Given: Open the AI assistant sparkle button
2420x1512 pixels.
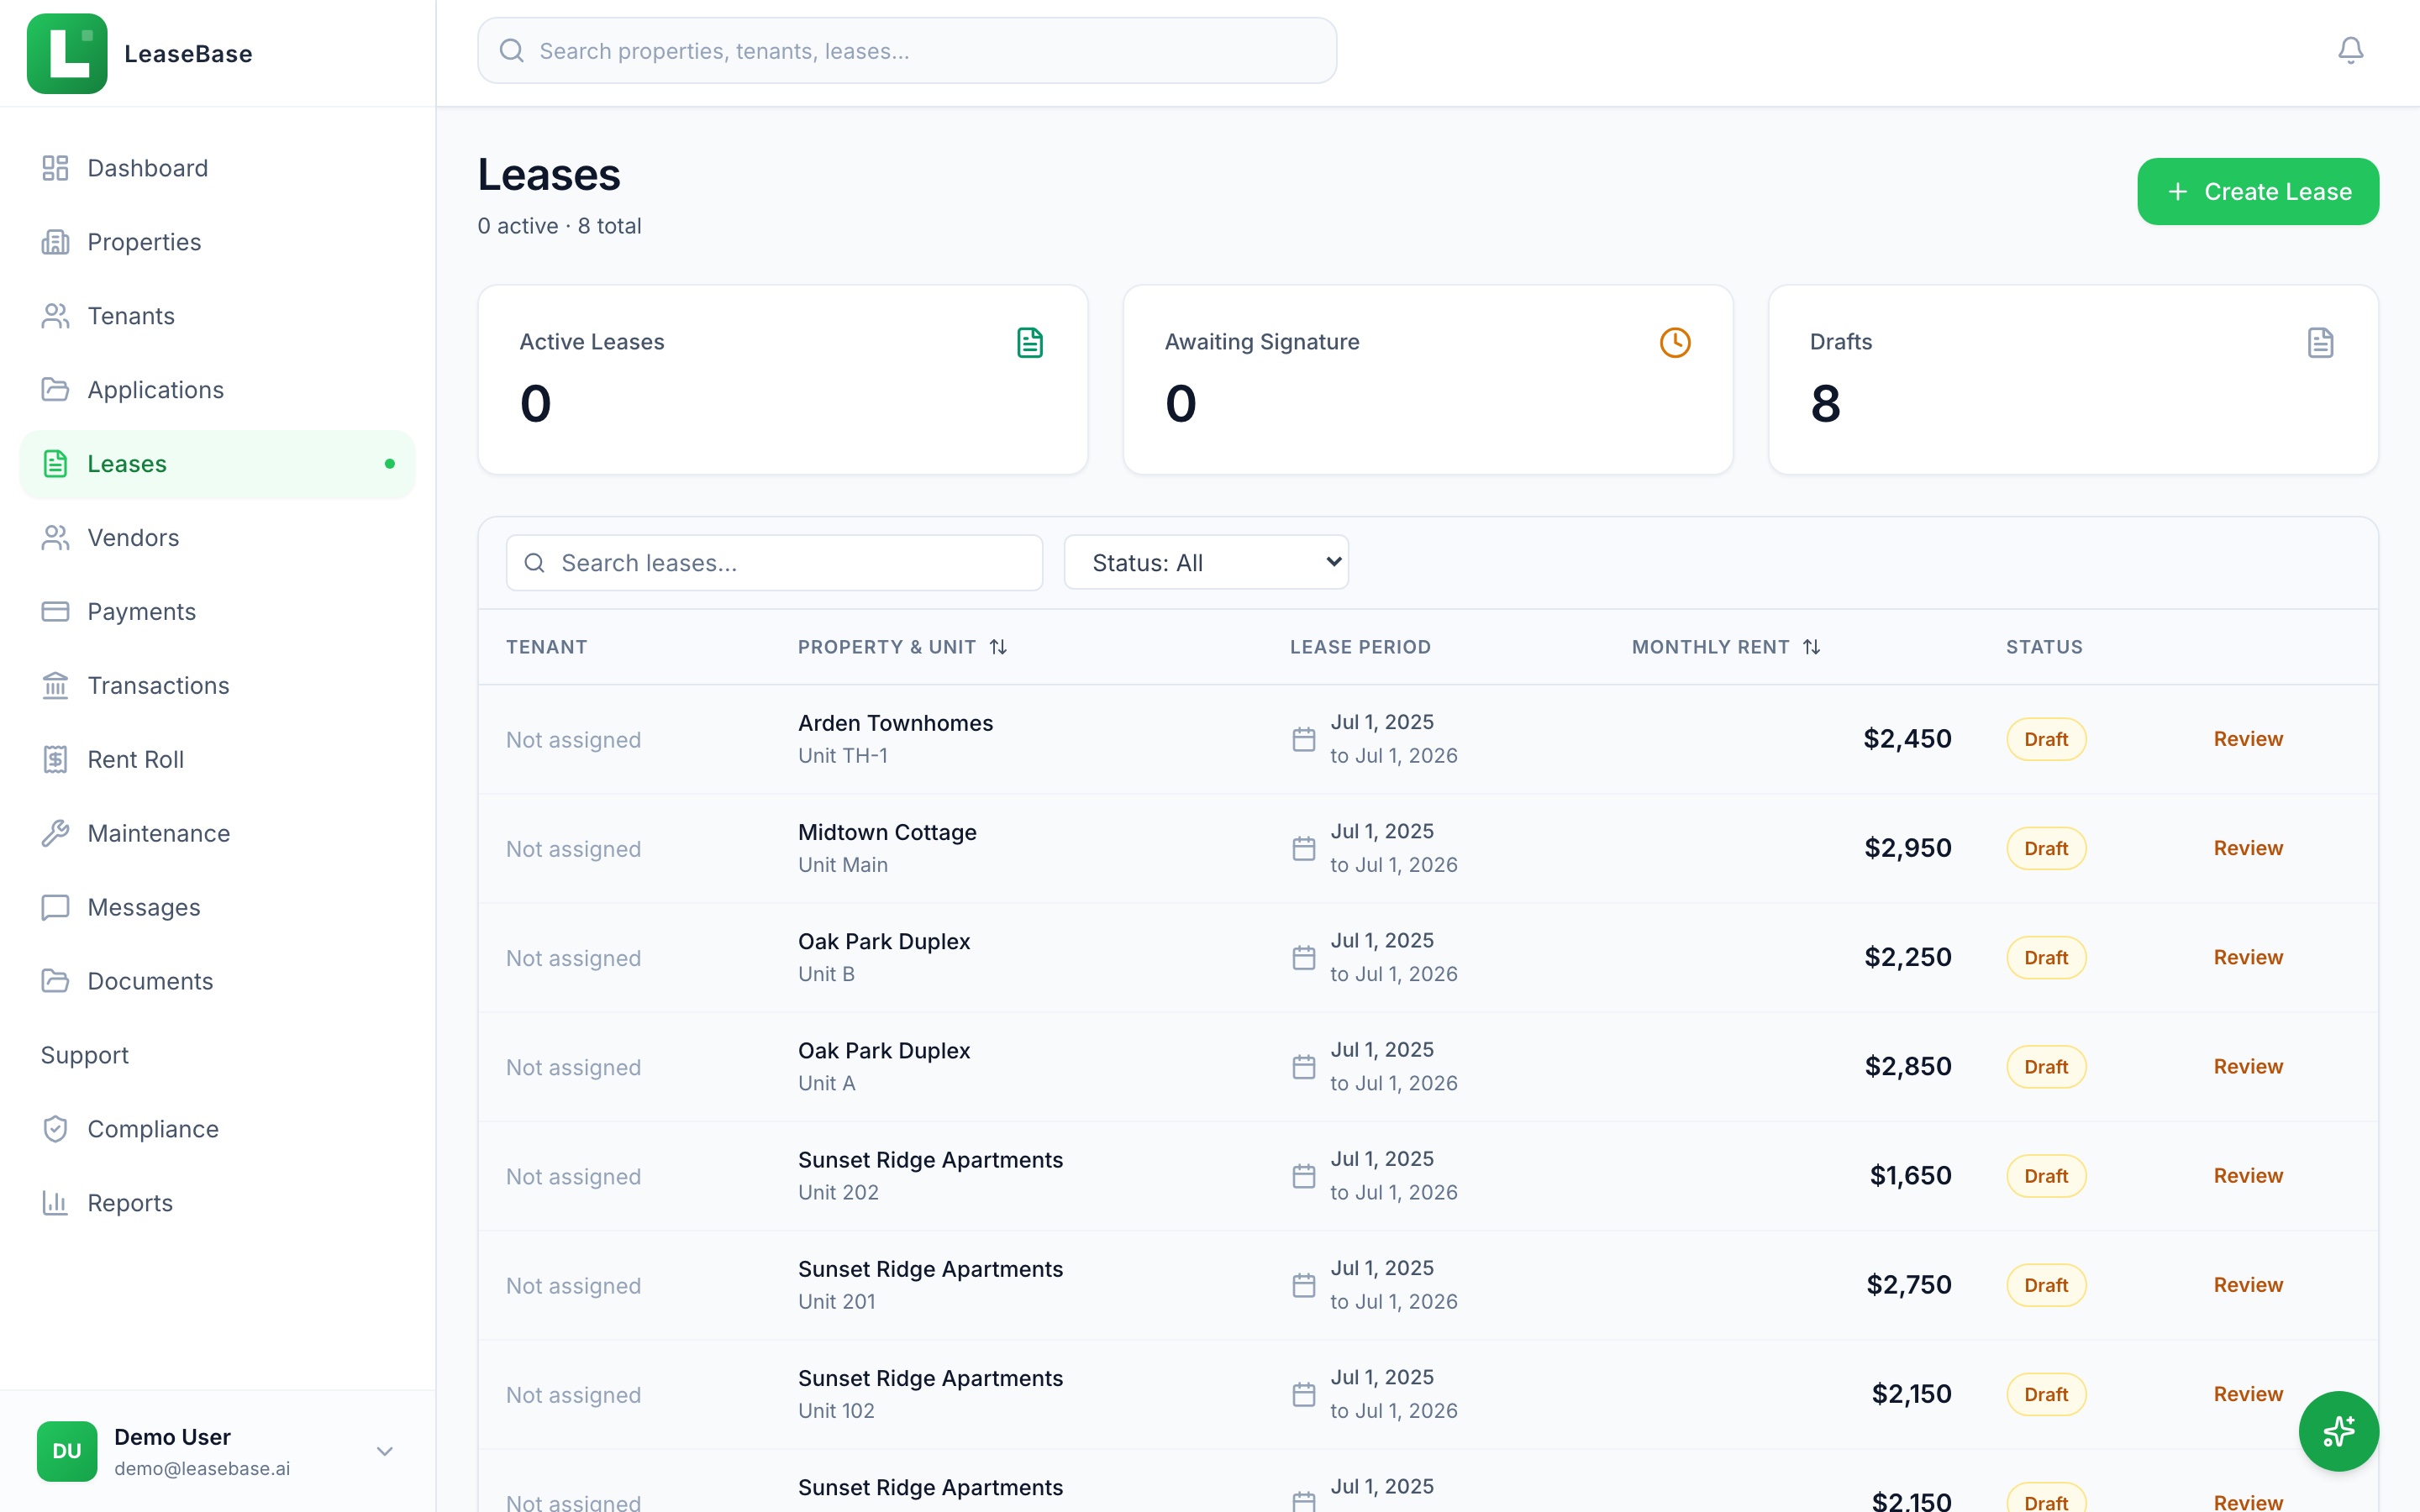Looking at the screenshot, I should coord(2338,1431).
